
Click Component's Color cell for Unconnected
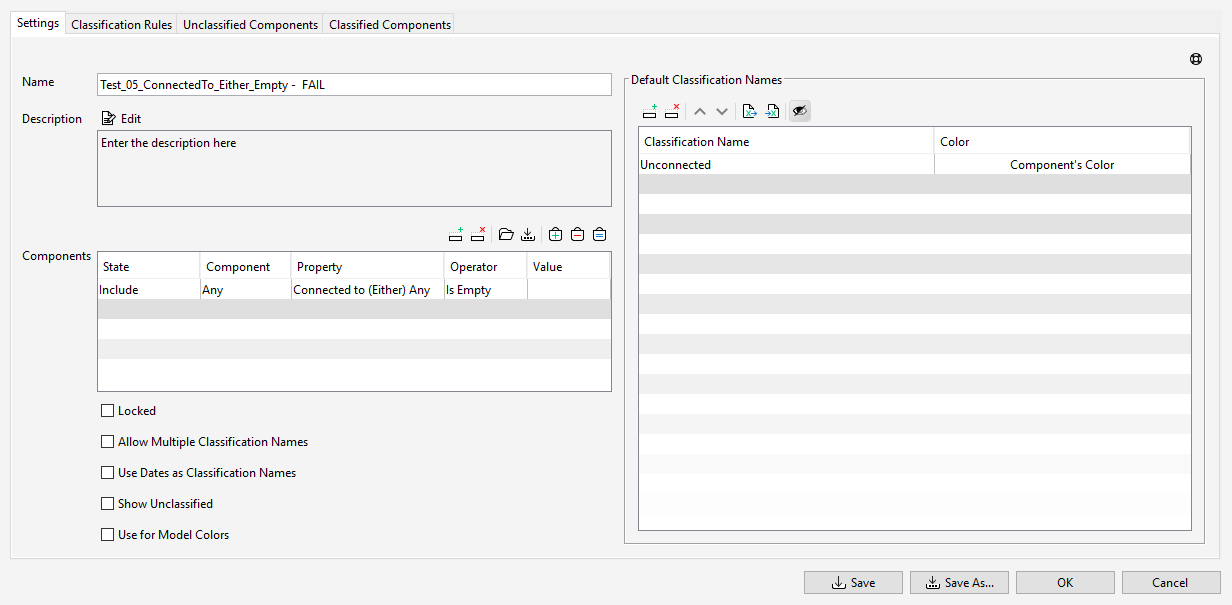(x=1062, y=165)
